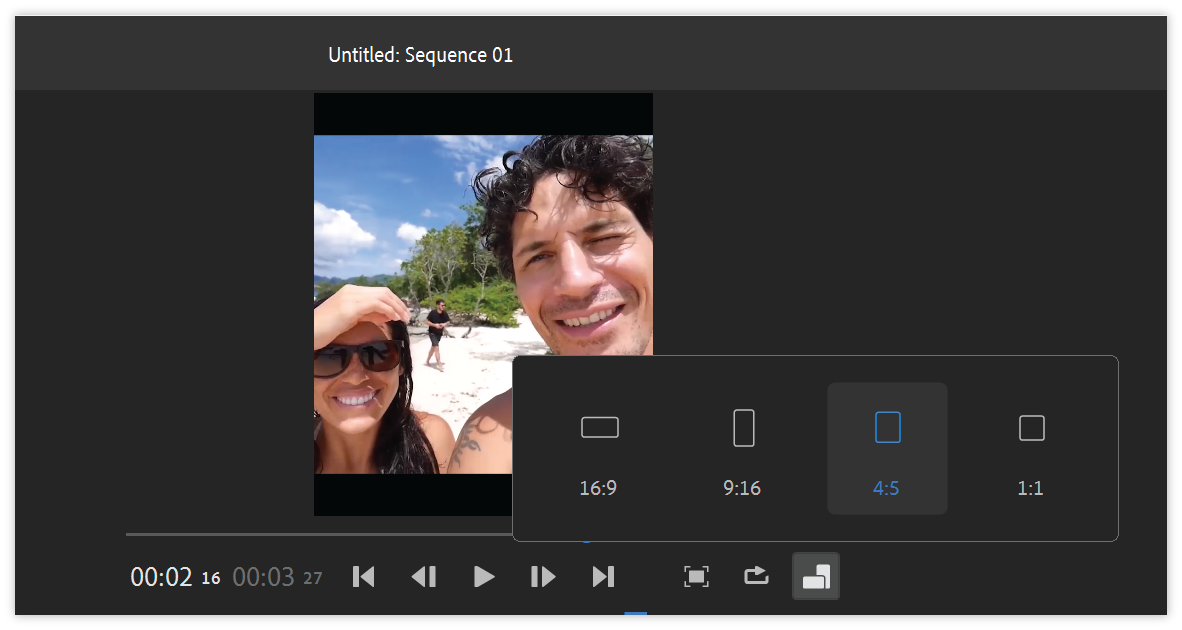Select the 16:9 landscape rectangle icon

coord(599,428)
